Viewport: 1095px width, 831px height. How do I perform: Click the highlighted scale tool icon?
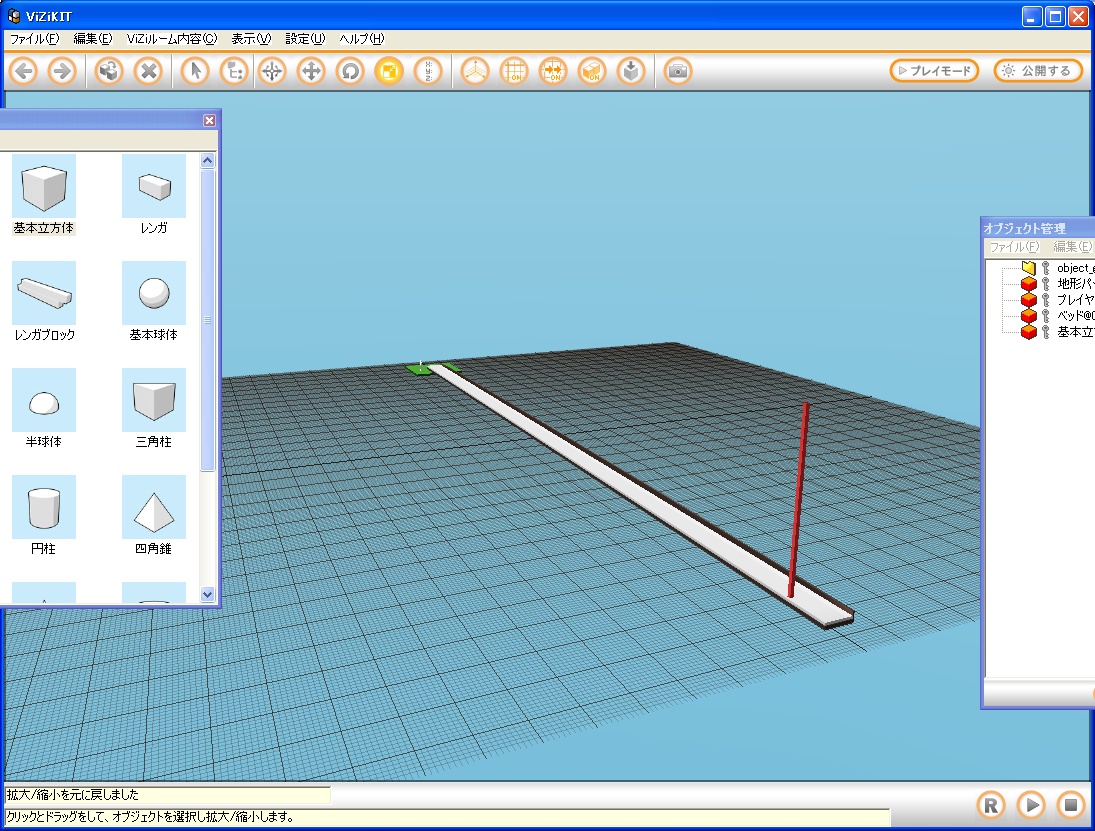pyautogui.click(x=388, y=71)
